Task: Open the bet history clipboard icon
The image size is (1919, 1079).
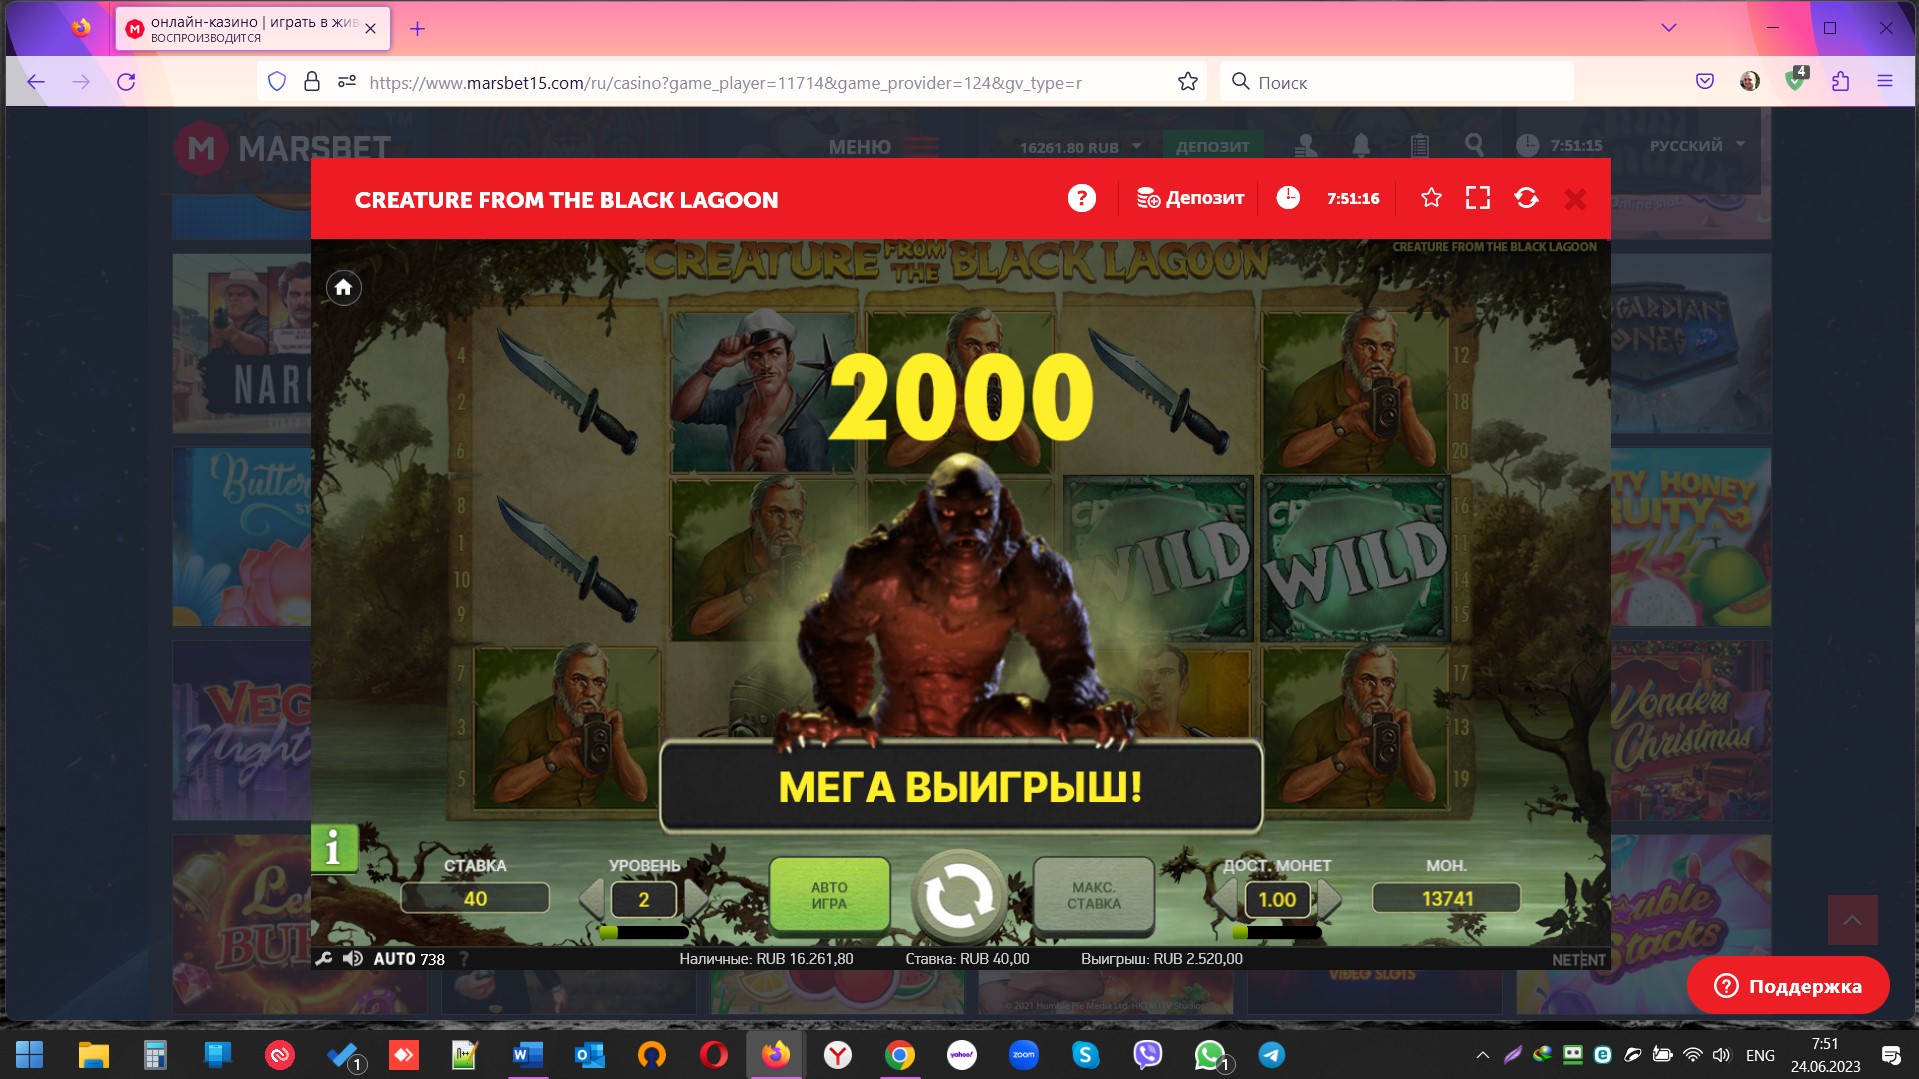Action: click(x=1419, y=146)
